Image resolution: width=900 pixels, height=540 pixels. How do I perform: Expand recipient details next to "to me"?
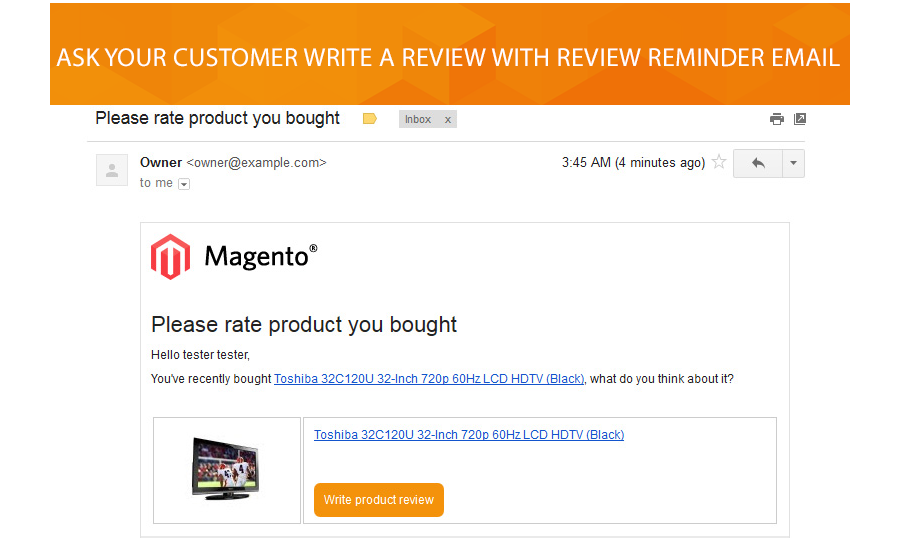(x=184, y=184)
